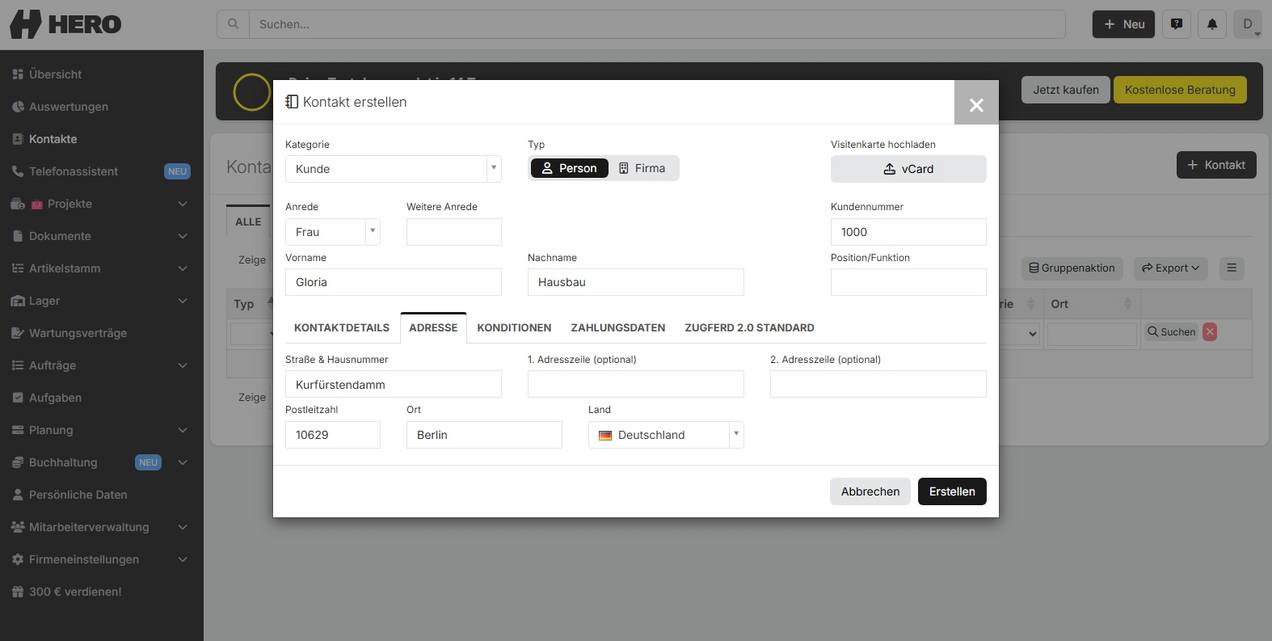Screen dimensions: 1272x641
Task: Focus the Postleitzahl input field
Action: pyautogui.click(x=332, y=435)
